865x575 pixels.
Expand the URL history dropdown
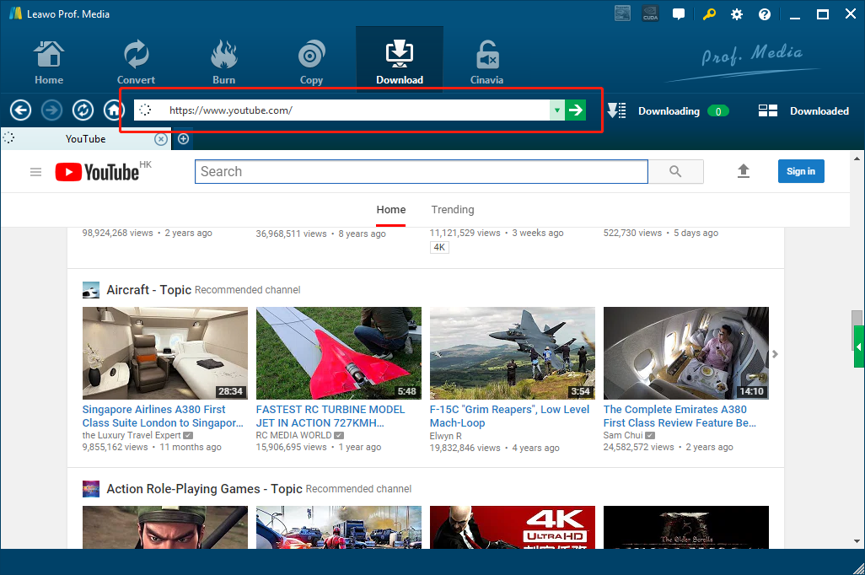tap(557, 110)
